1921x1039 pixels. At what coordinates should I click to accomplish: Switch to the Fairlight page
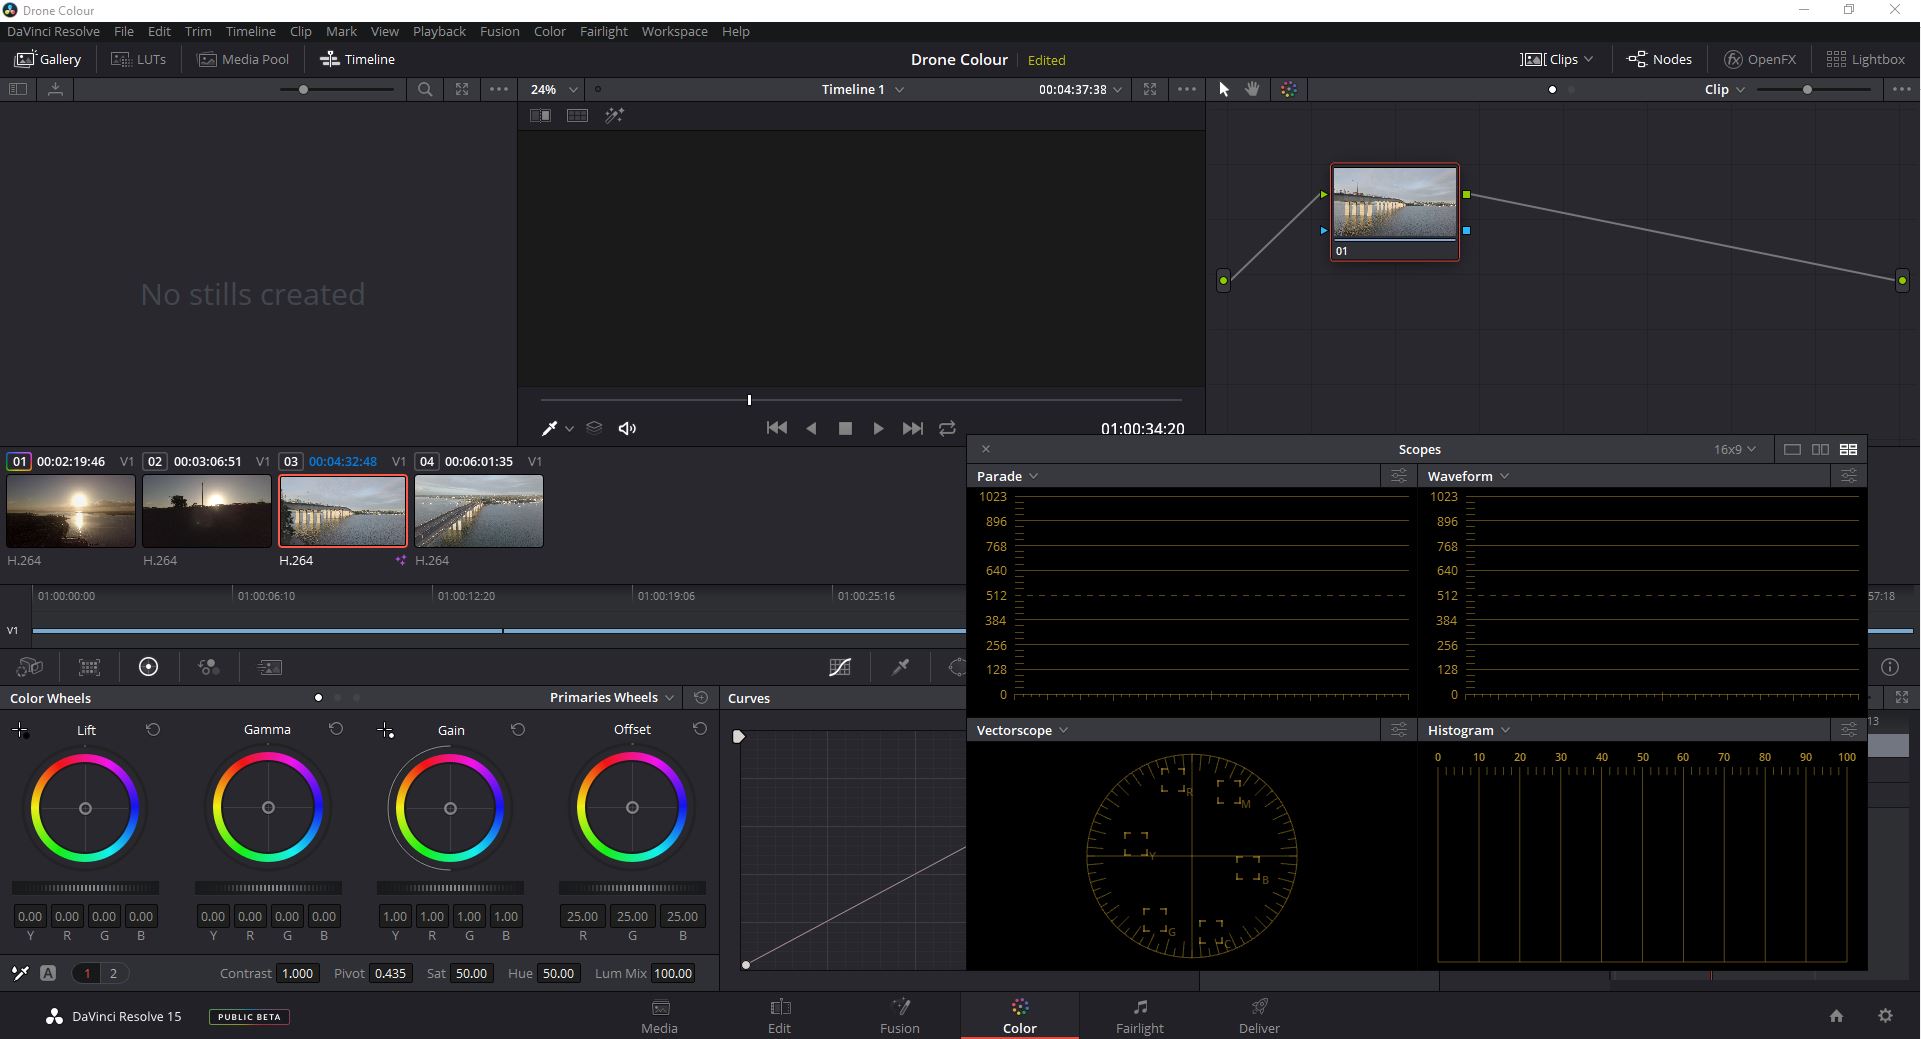(1140, 1016)
